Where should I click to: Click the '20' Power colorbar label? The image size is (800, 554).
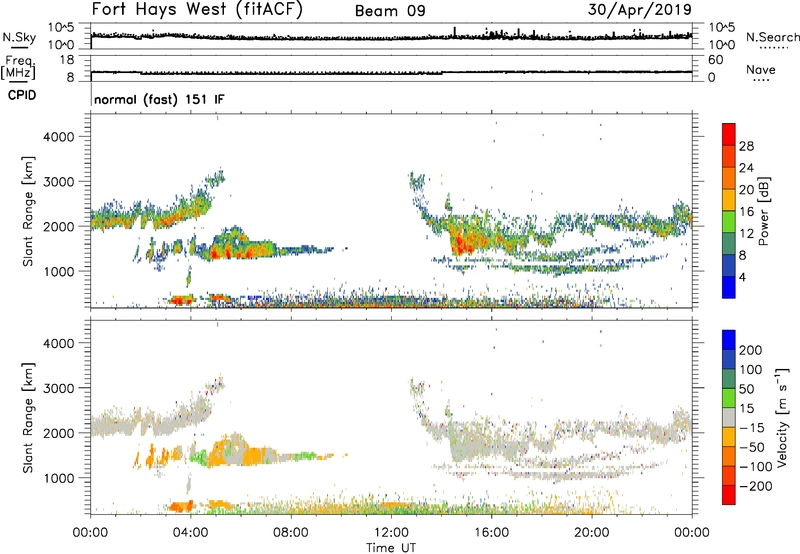pos(746,190)
